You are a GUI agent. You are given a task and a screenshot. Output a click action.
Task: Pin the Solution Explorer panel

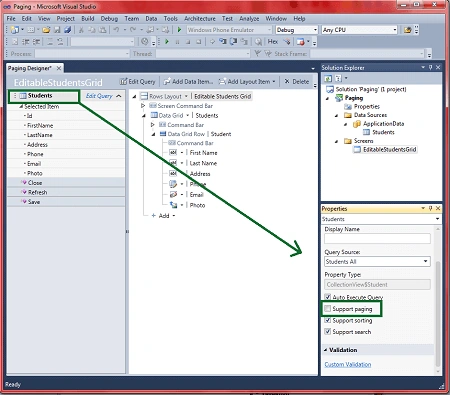tap(430, 67)
